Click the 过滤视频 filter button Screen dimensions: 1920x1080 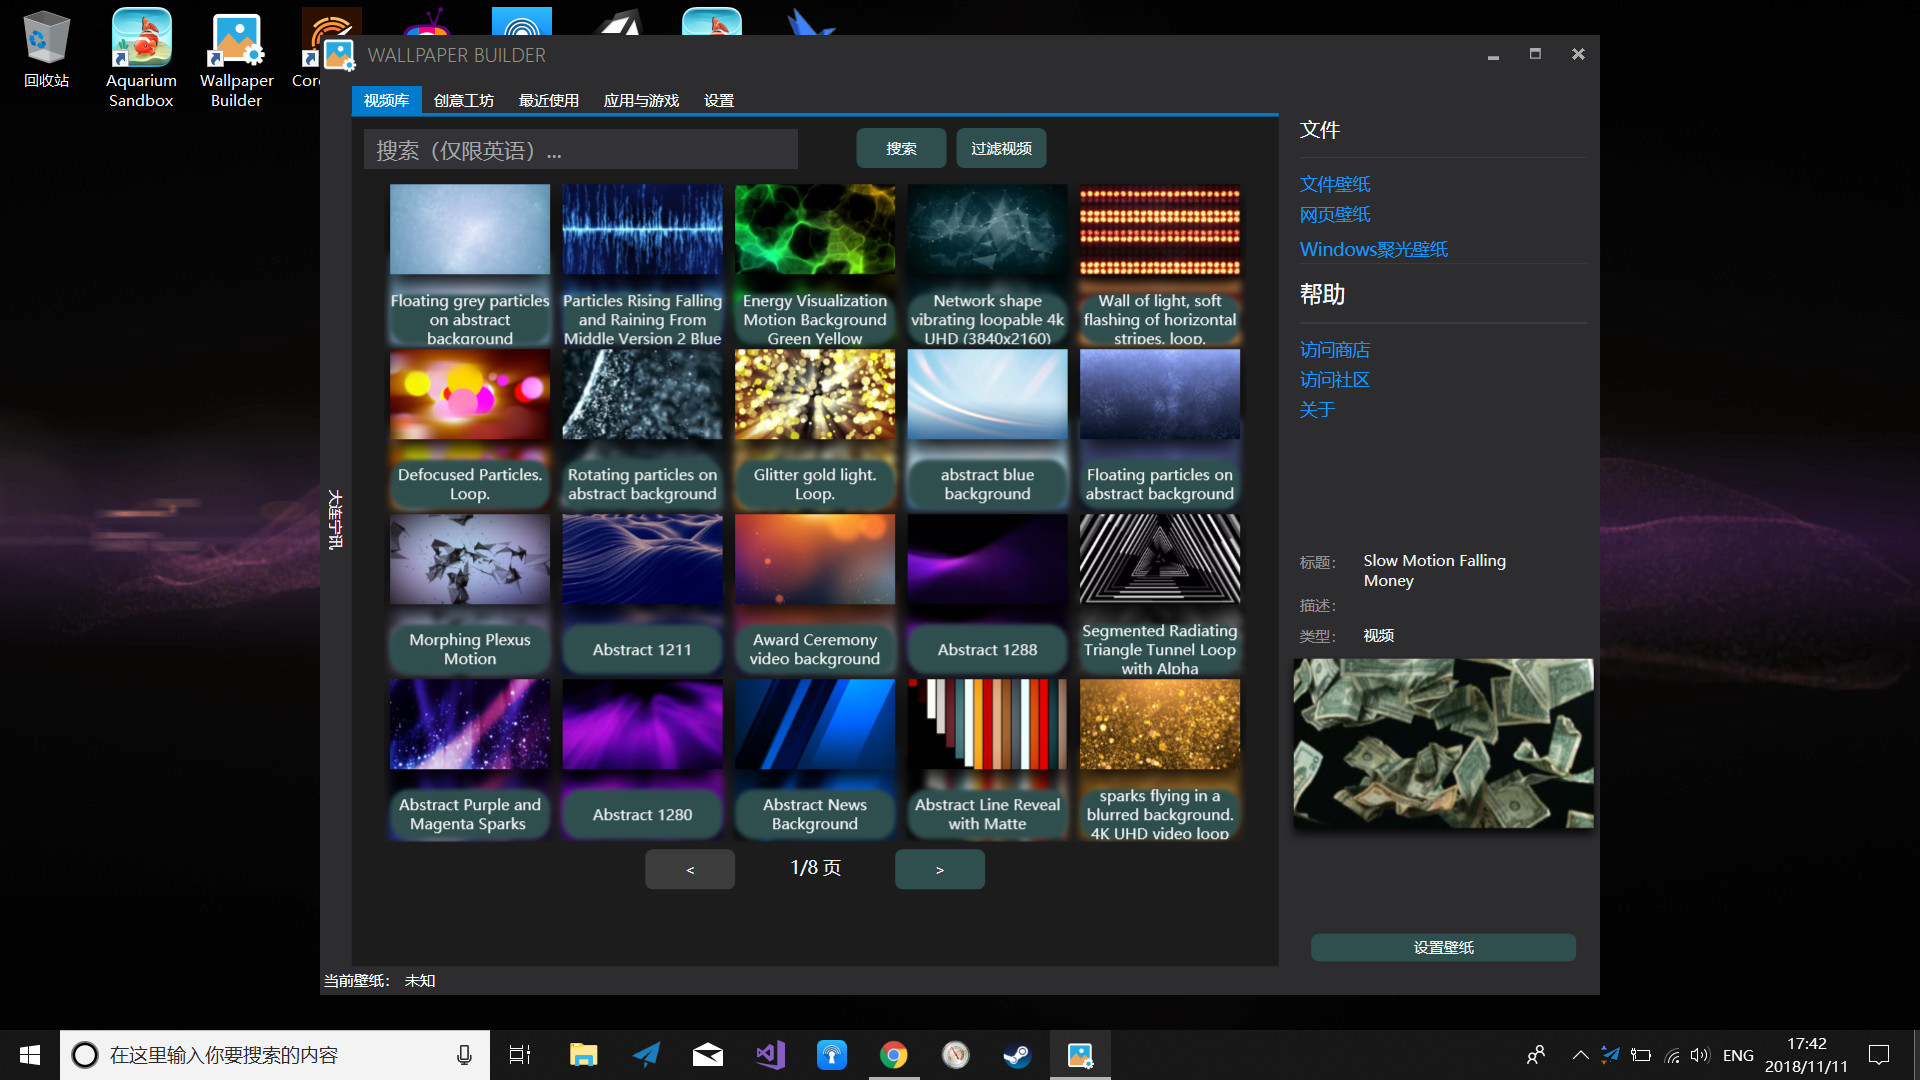click(x=1000, y=148)
